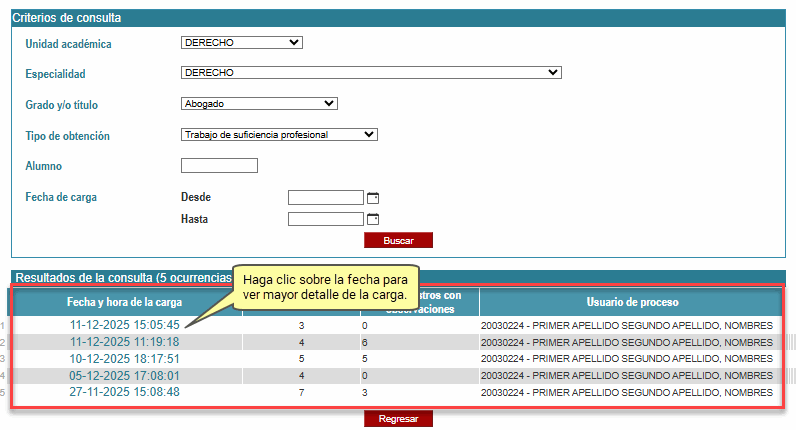
Task: Open the calendar picker for Hasta date
Action: tap(373, 219)
